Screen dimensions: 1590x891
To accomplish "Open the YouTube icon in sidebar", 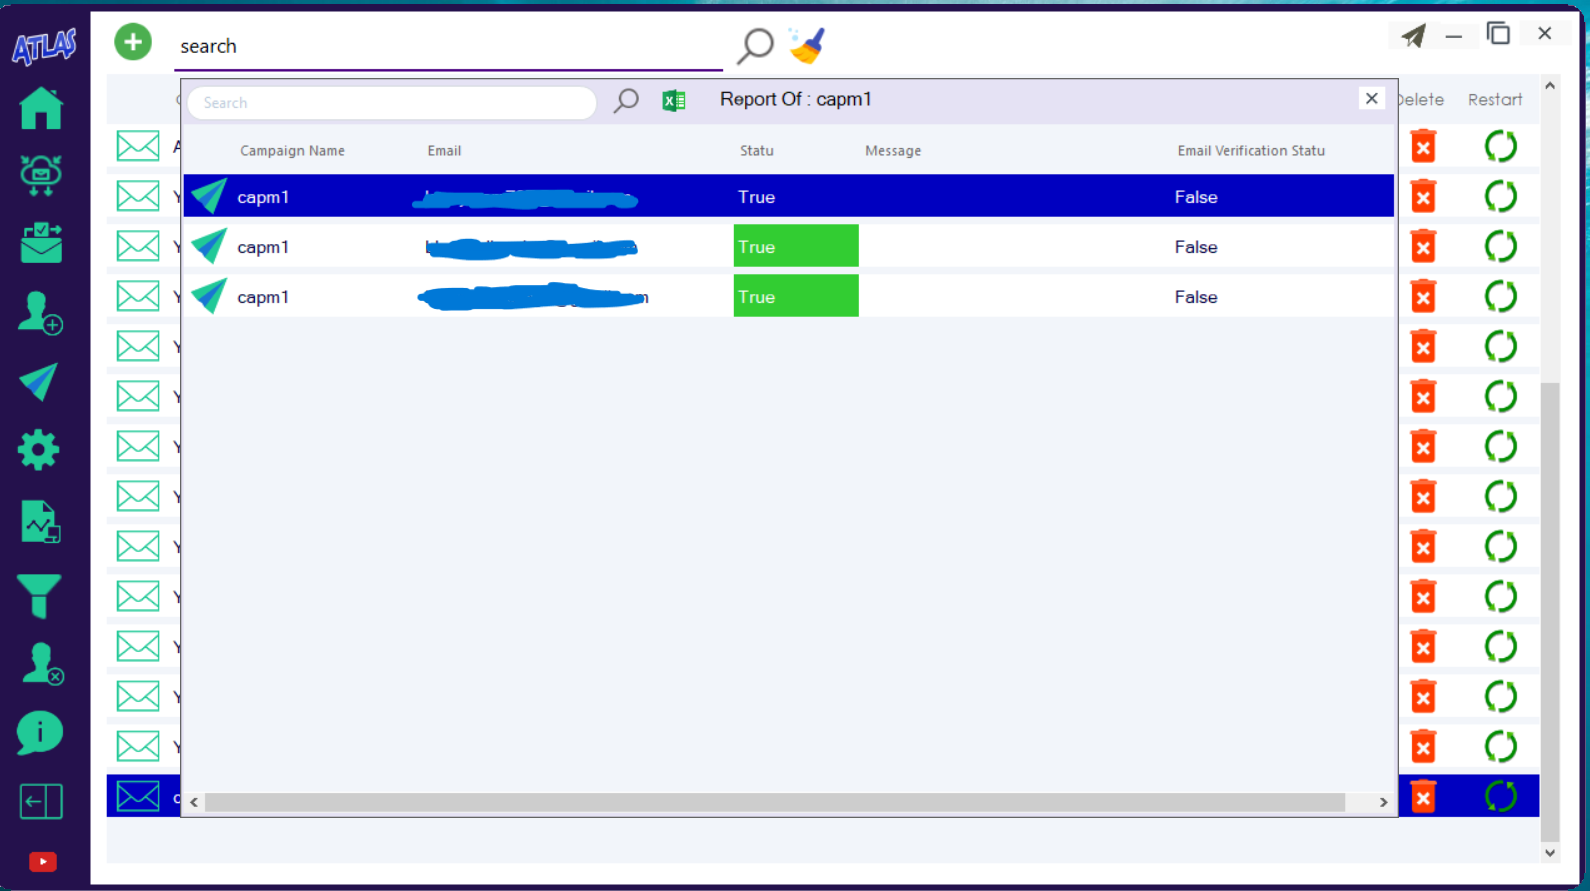I will click(42, 861).
